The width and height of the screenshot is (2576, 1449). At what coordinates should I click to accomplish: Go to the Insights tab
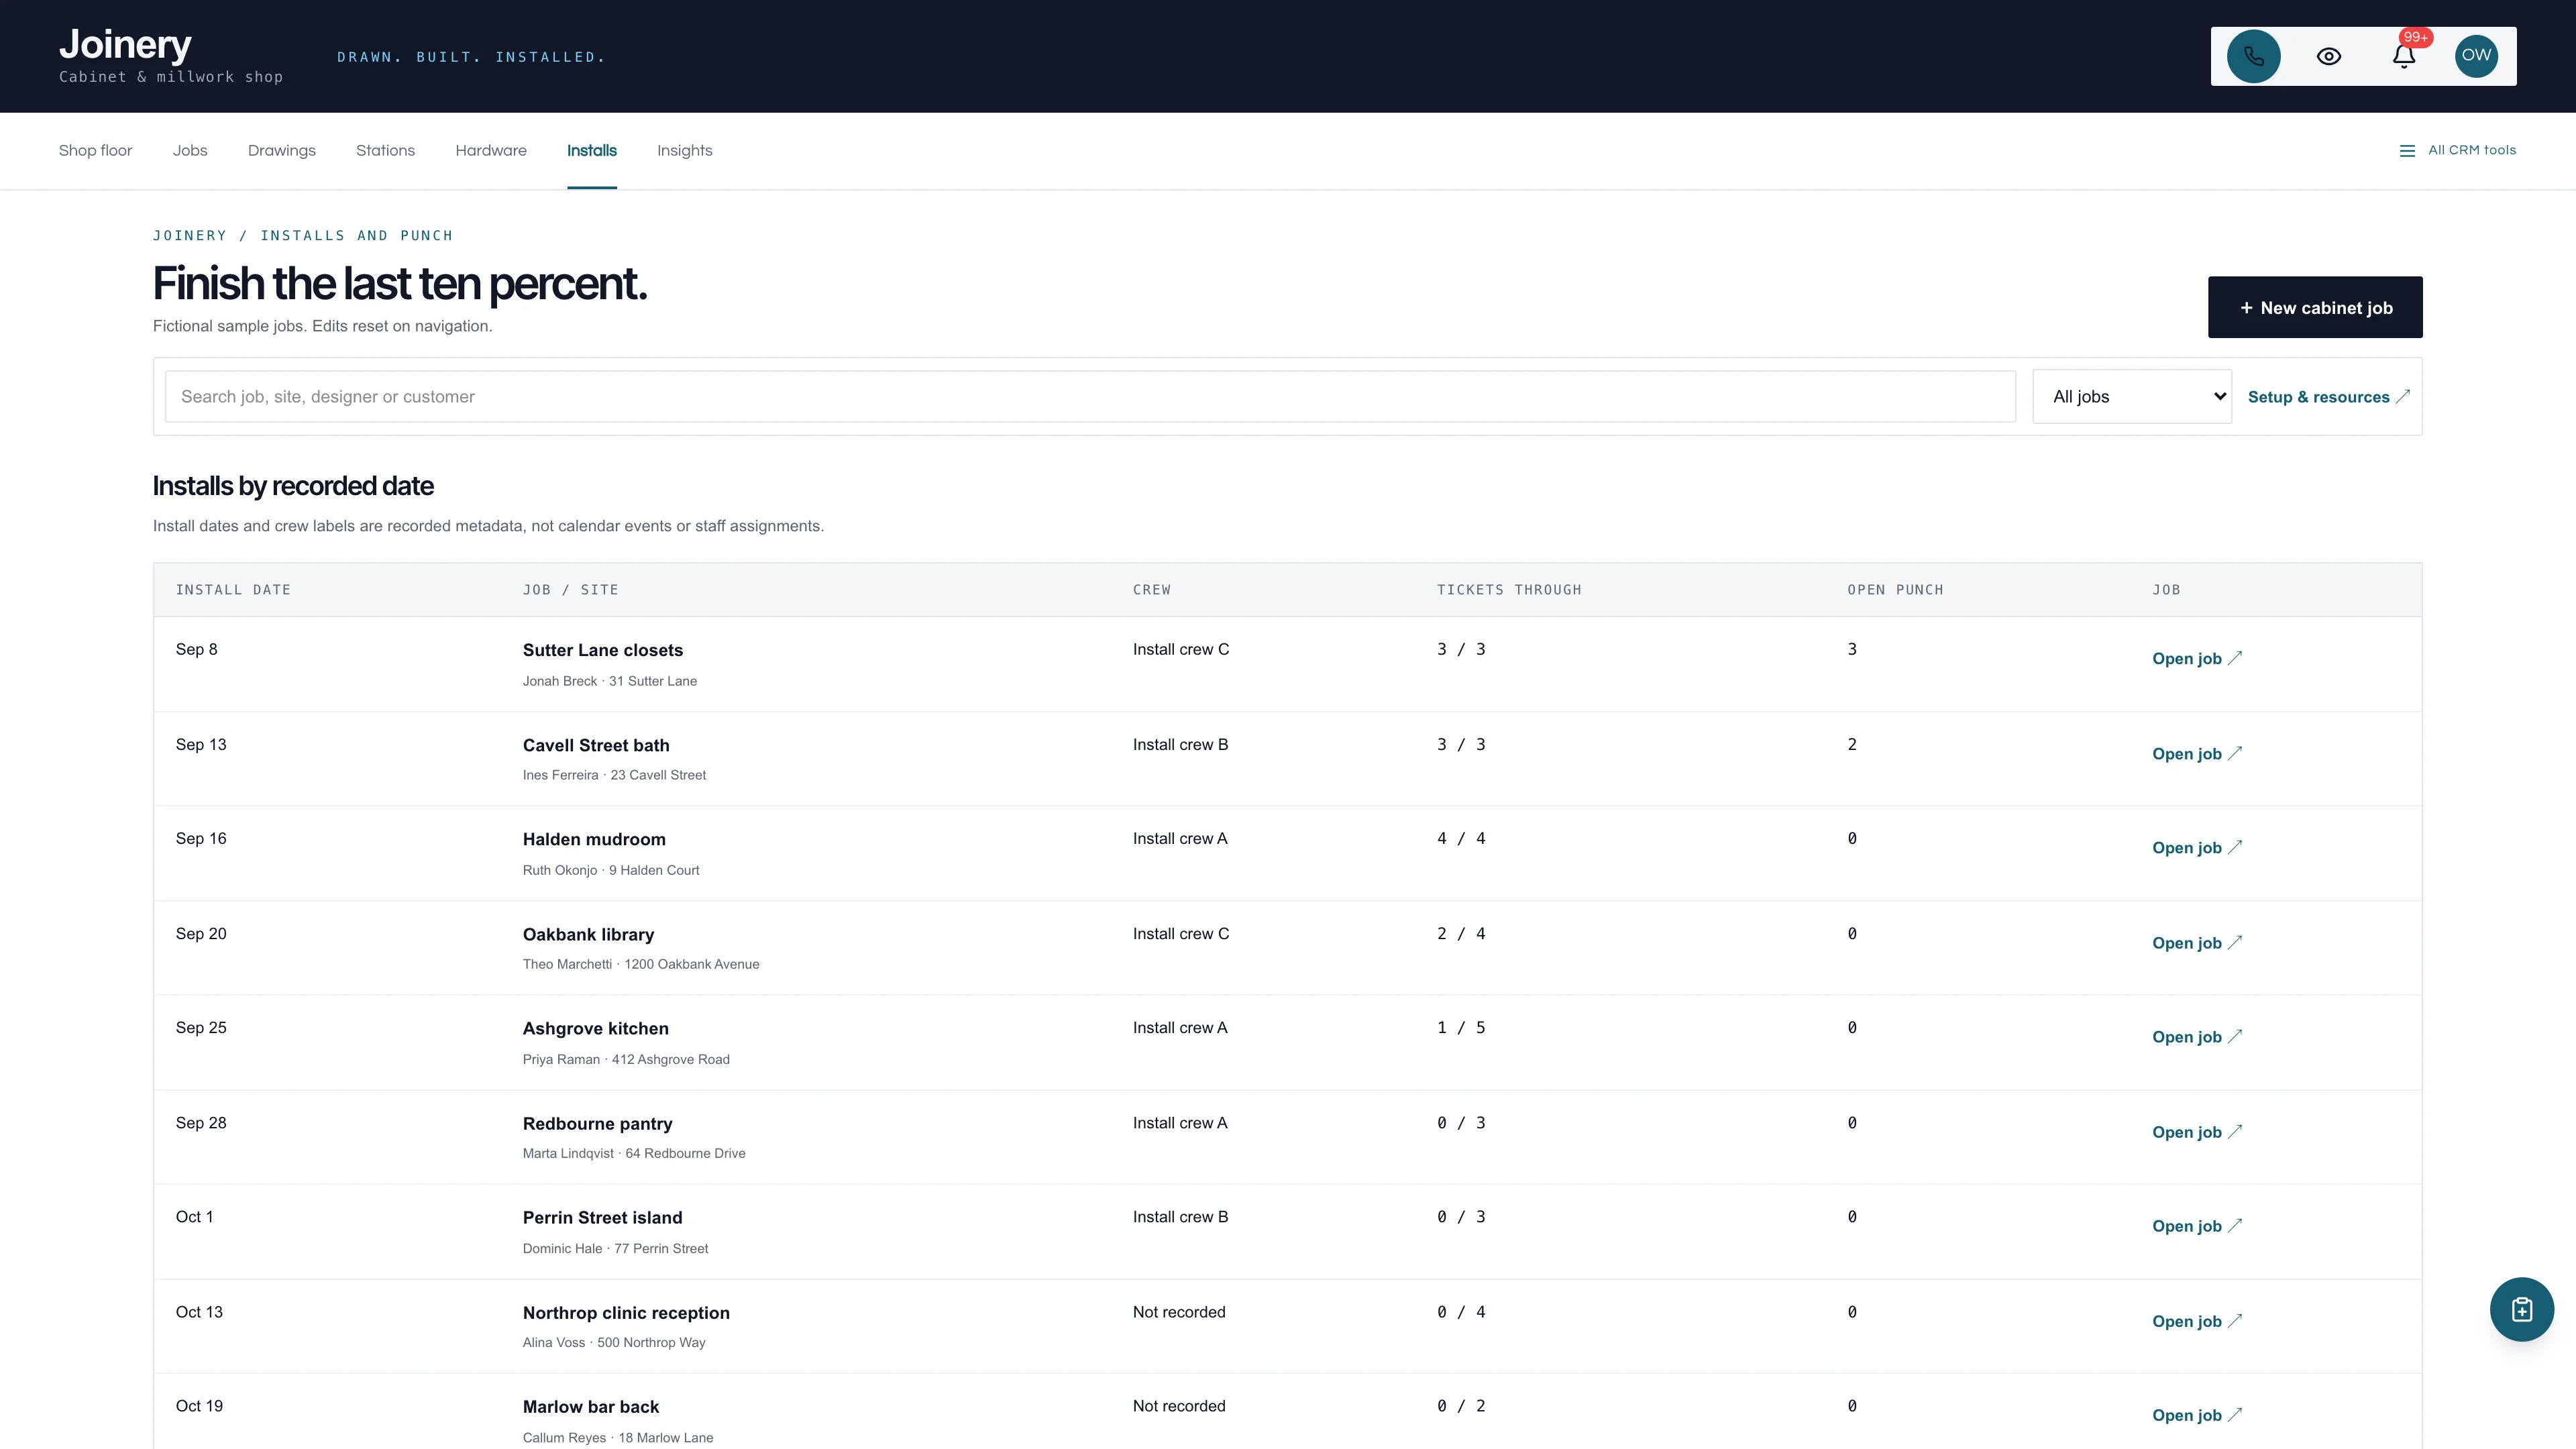(684, 150)
